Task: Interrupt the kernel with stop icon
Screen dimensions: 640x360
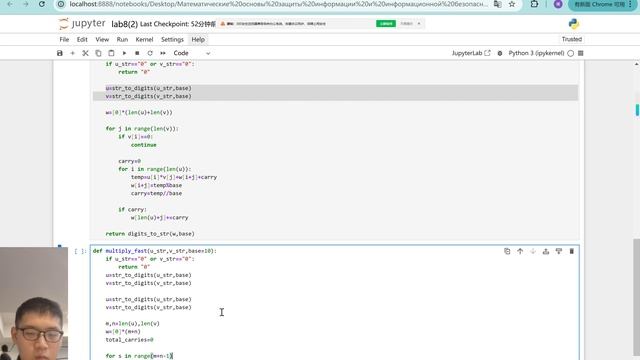Action: click(x=137, y=53)
